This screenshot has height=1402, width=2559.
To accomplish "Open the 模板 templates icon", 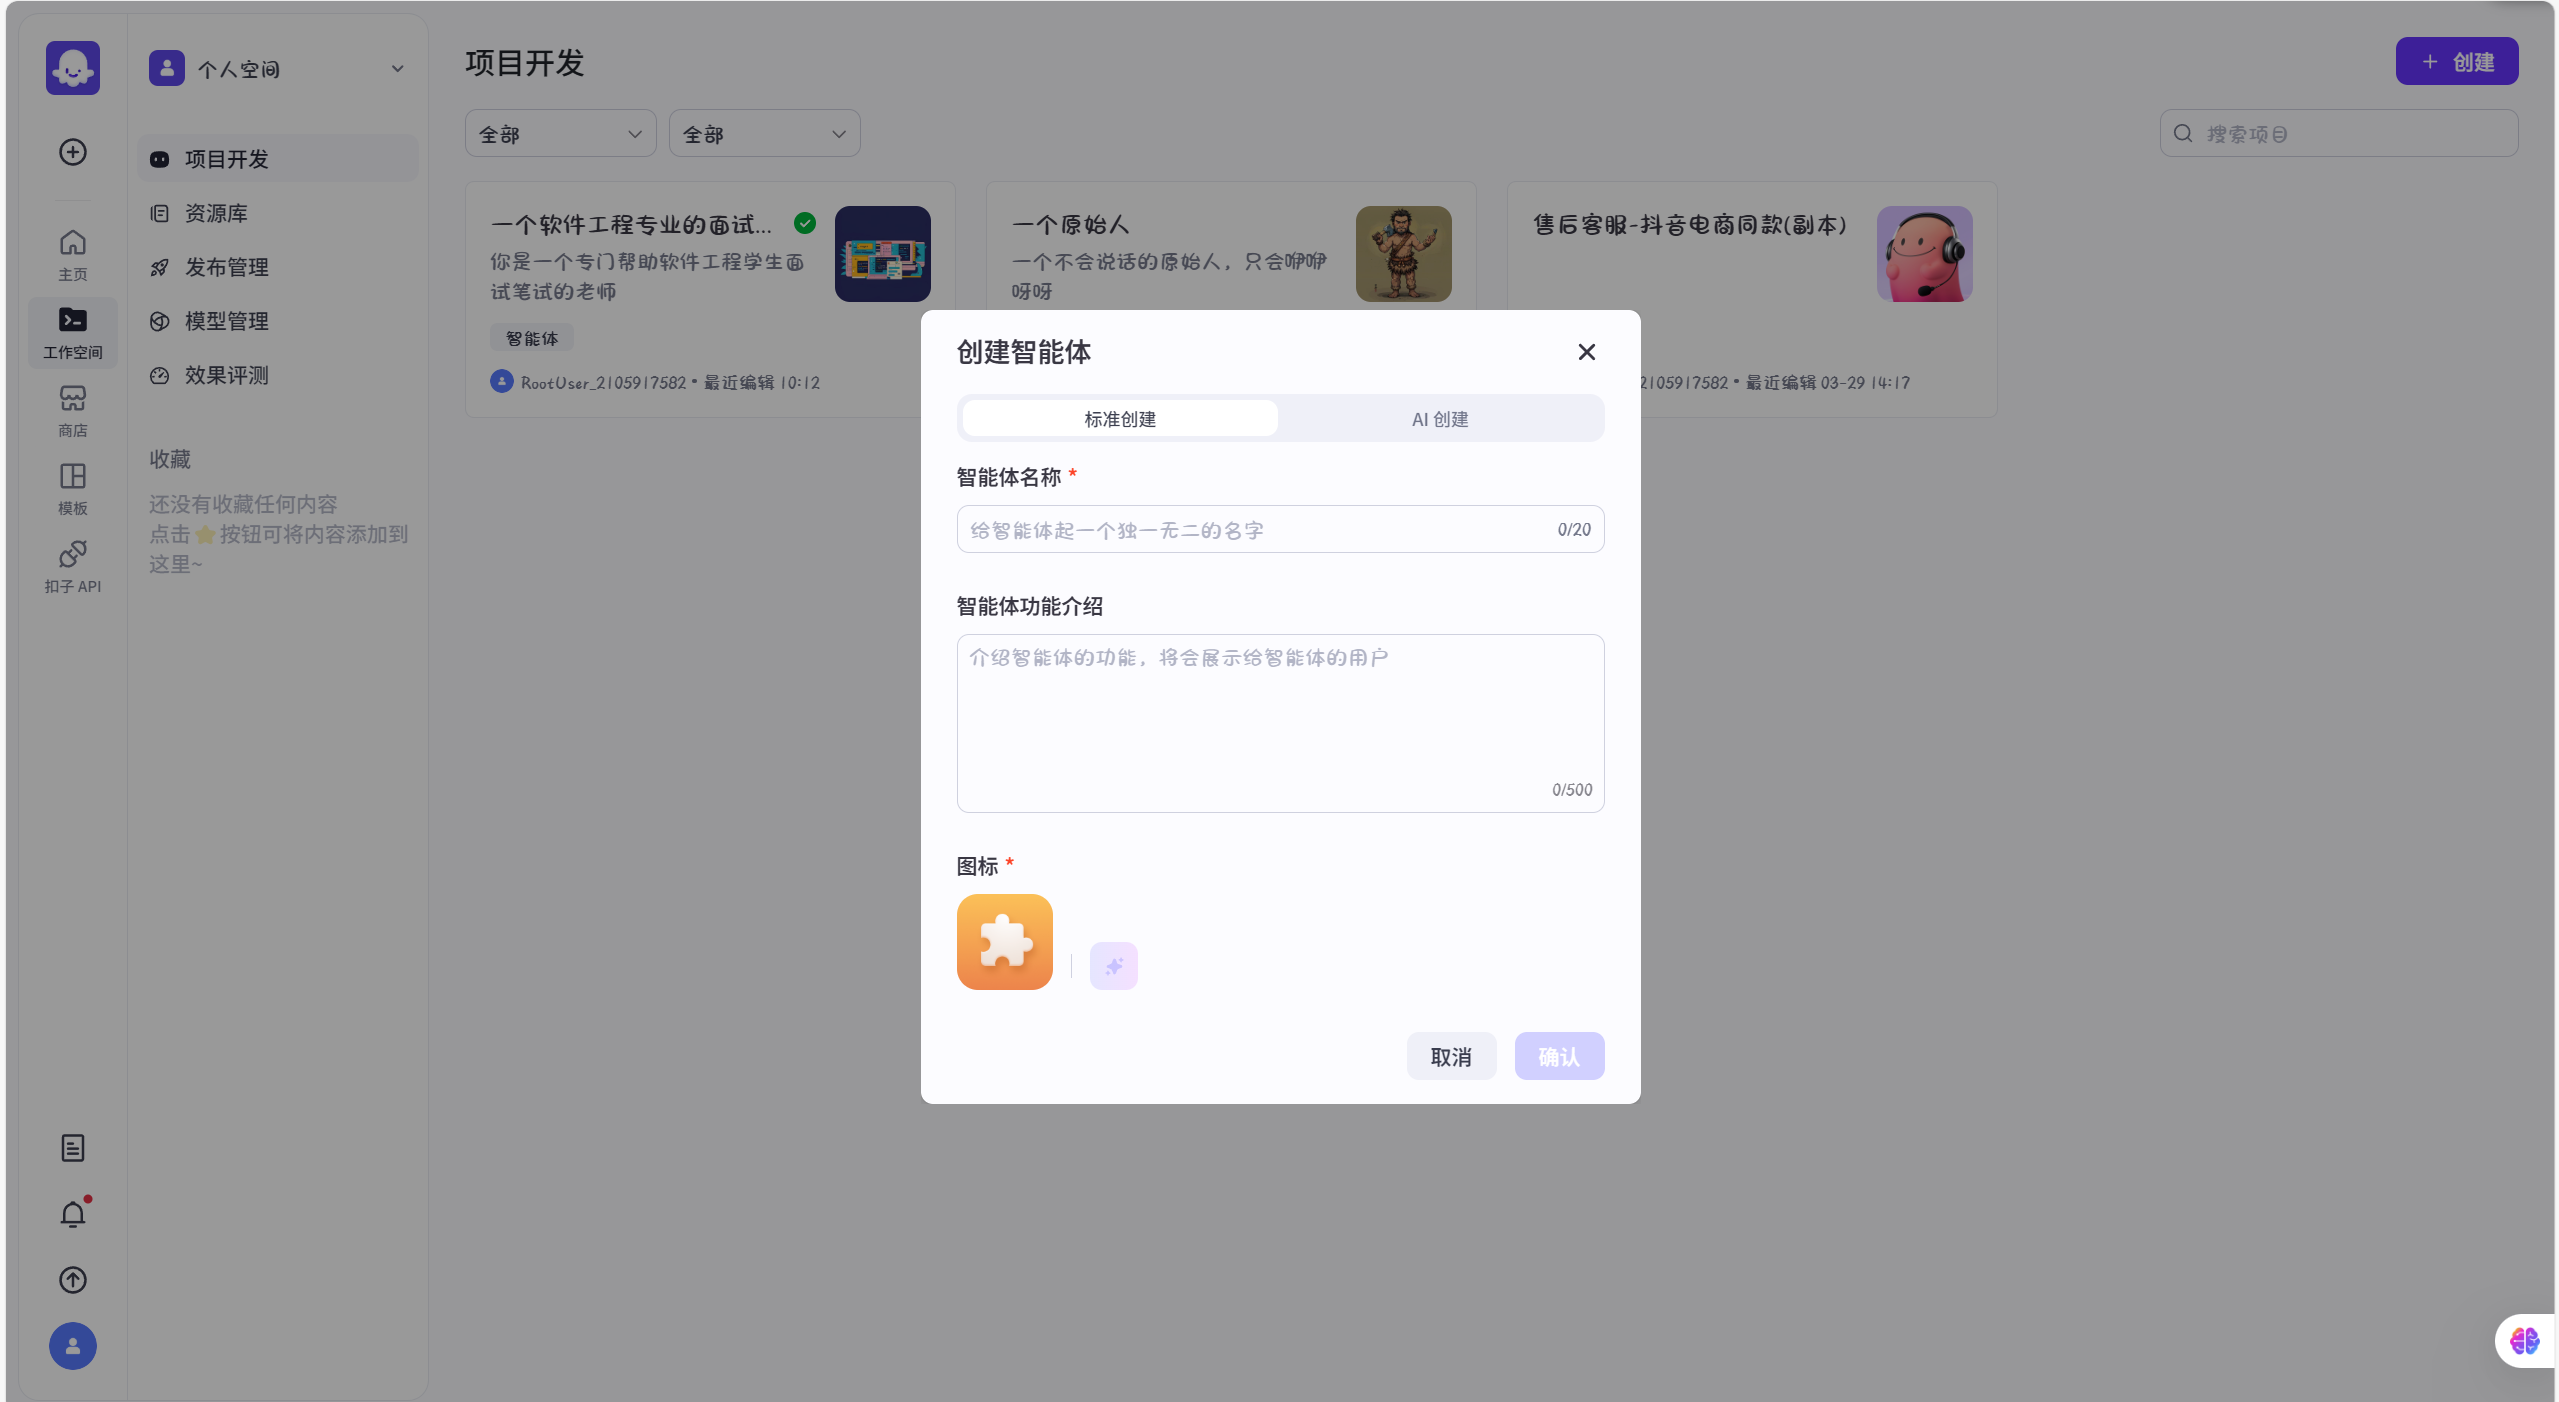I will [72, 488].
